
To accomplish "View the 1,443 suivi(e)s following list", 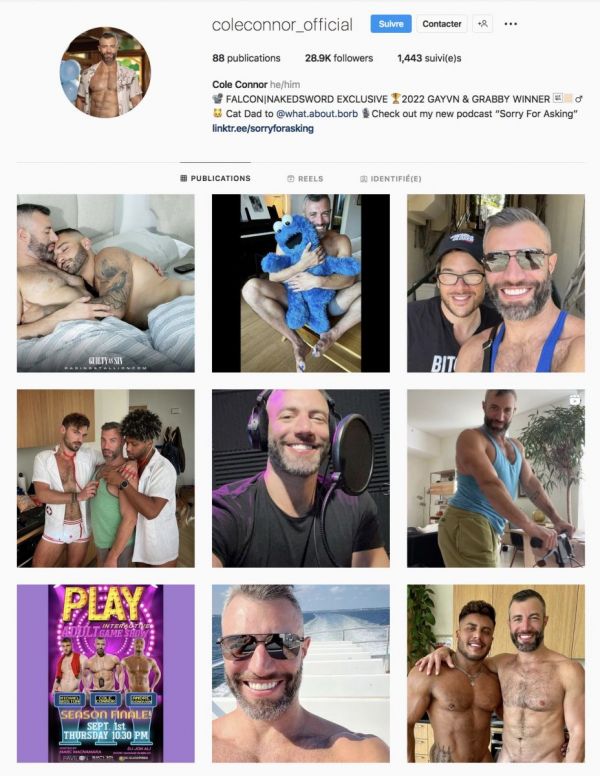I will [429, 58].
